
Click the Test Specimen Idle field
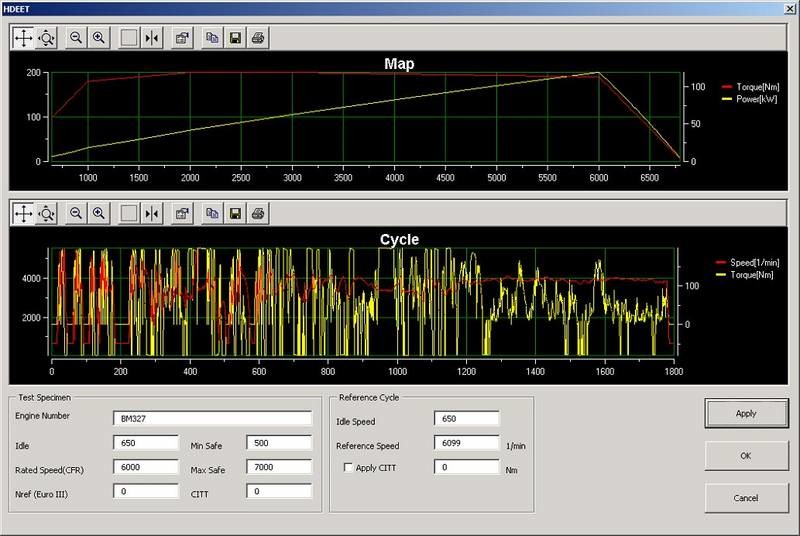coord(146,443)
